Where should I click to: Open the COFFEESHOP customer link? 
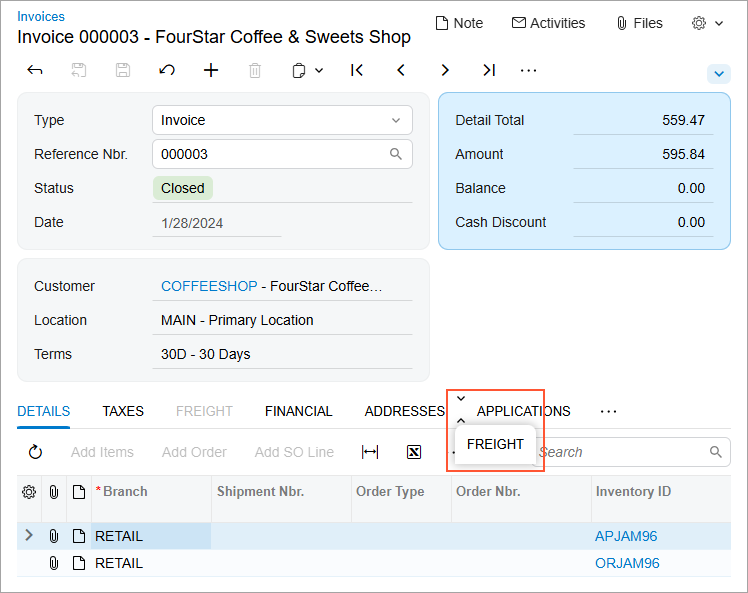pyautogui.click(x=207, y=286)
